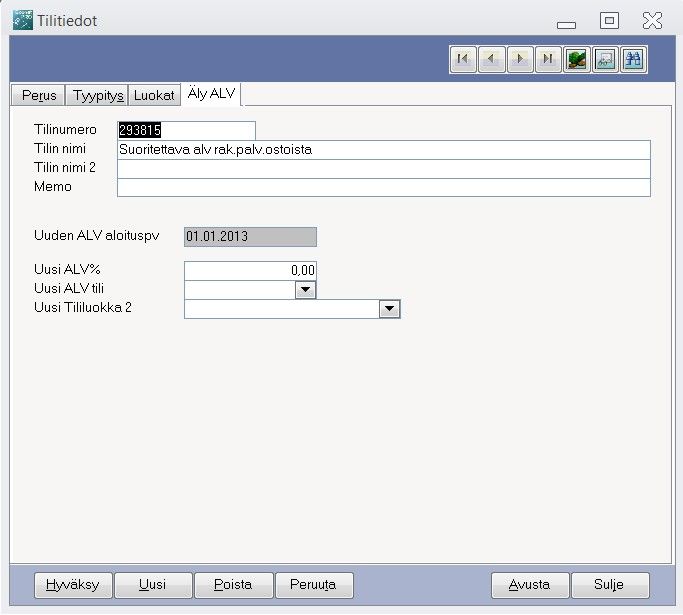Go to first record arrow icon
683x615 pixels.
[463, 59]
